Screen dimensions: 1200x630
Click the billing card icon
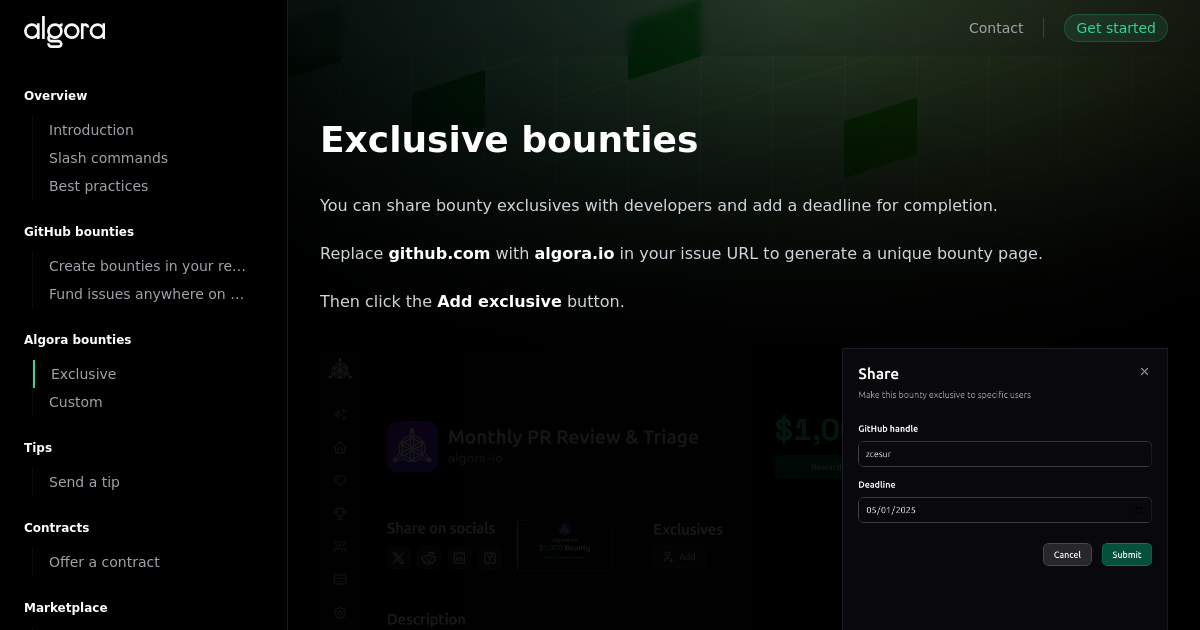click(x=340, y=579)
